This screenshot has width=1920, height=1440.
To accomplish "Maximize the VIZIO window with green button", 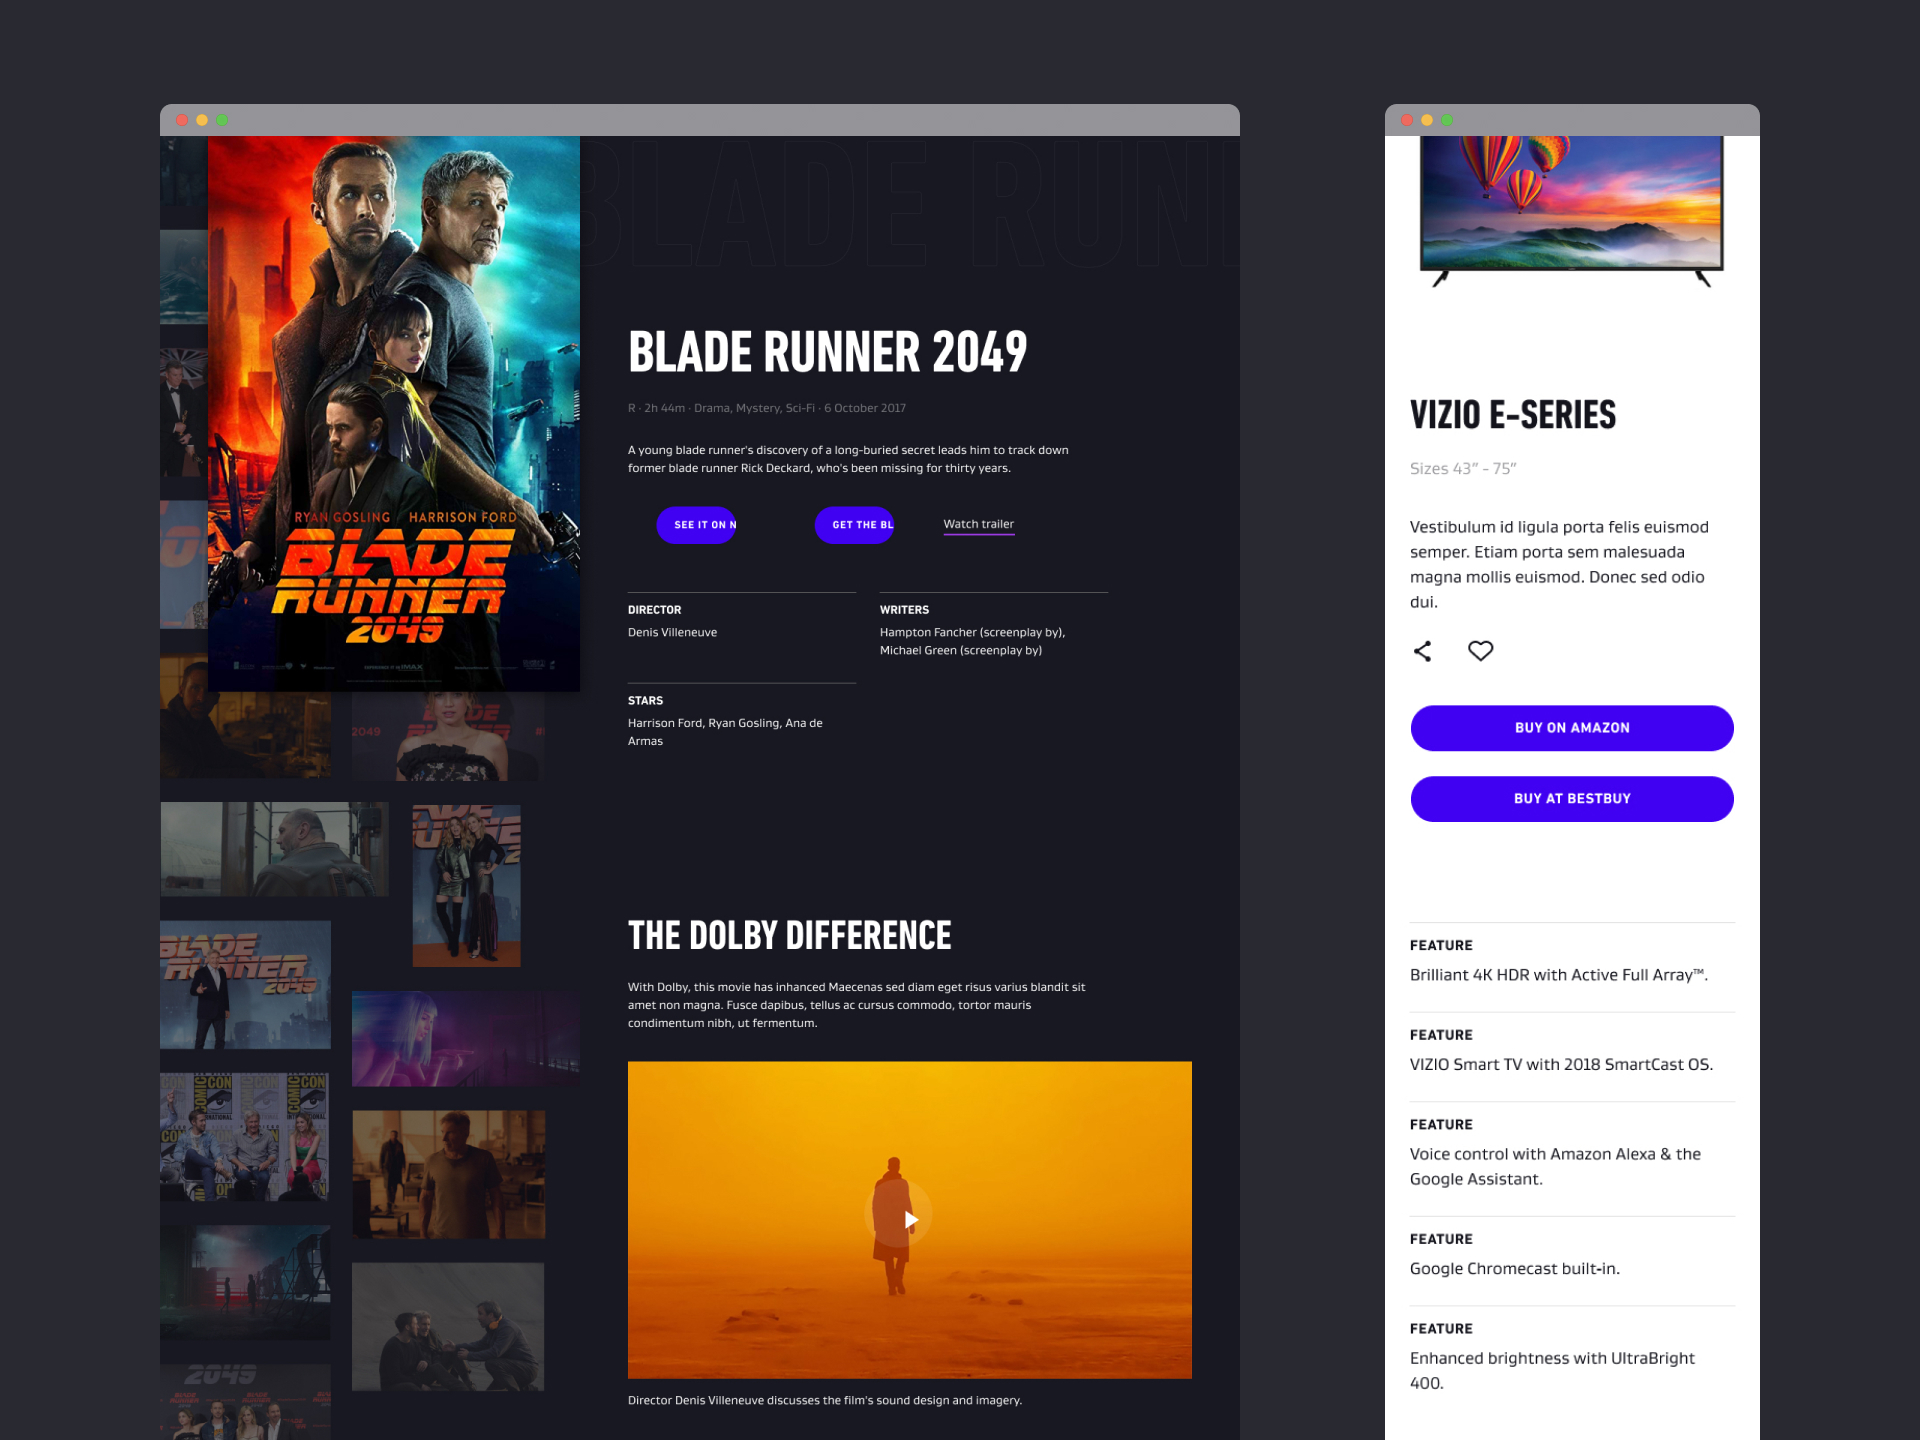I will 1447,120.
